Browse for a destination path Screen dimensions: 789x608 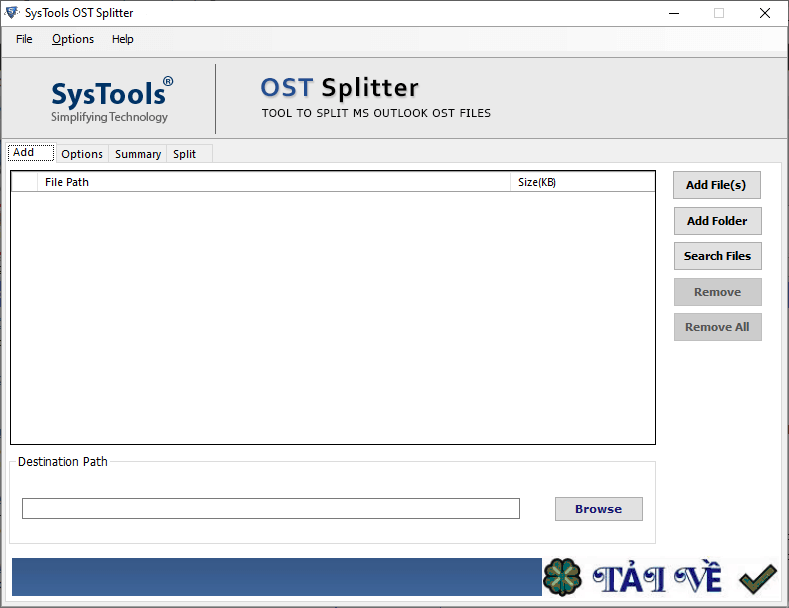coord(598,509)
